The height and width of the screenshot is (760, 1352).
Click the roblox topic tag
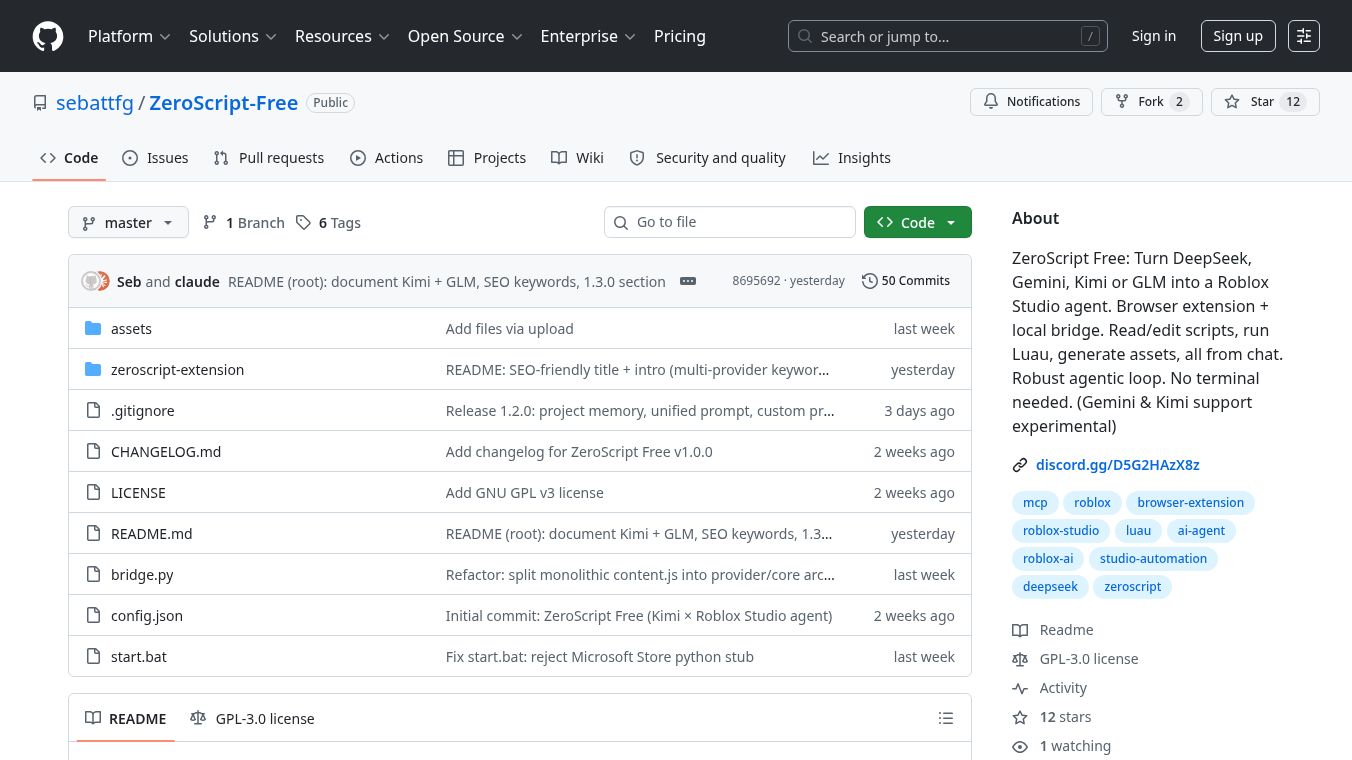(x=1092, y=503)
